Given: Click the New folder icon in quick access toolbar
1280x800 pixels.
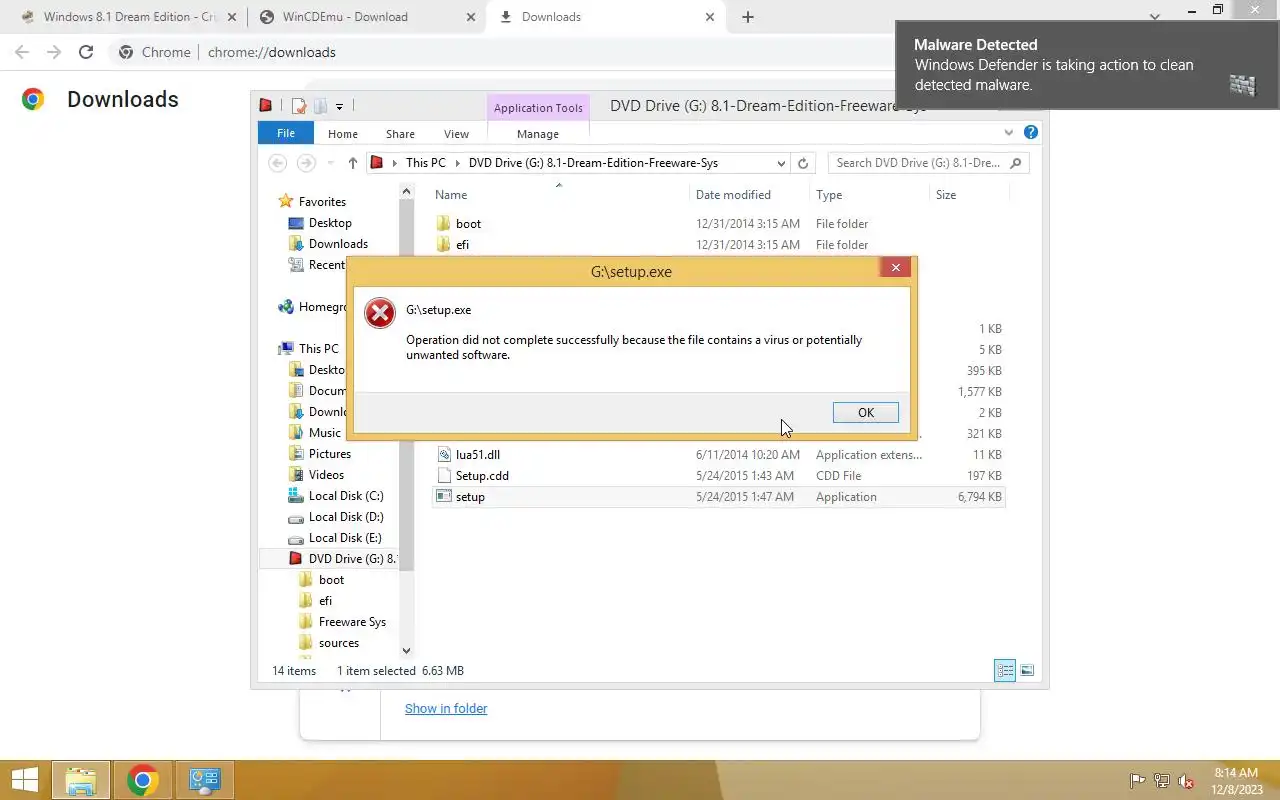Looking at the screenshot, I should tap(320, 106).
